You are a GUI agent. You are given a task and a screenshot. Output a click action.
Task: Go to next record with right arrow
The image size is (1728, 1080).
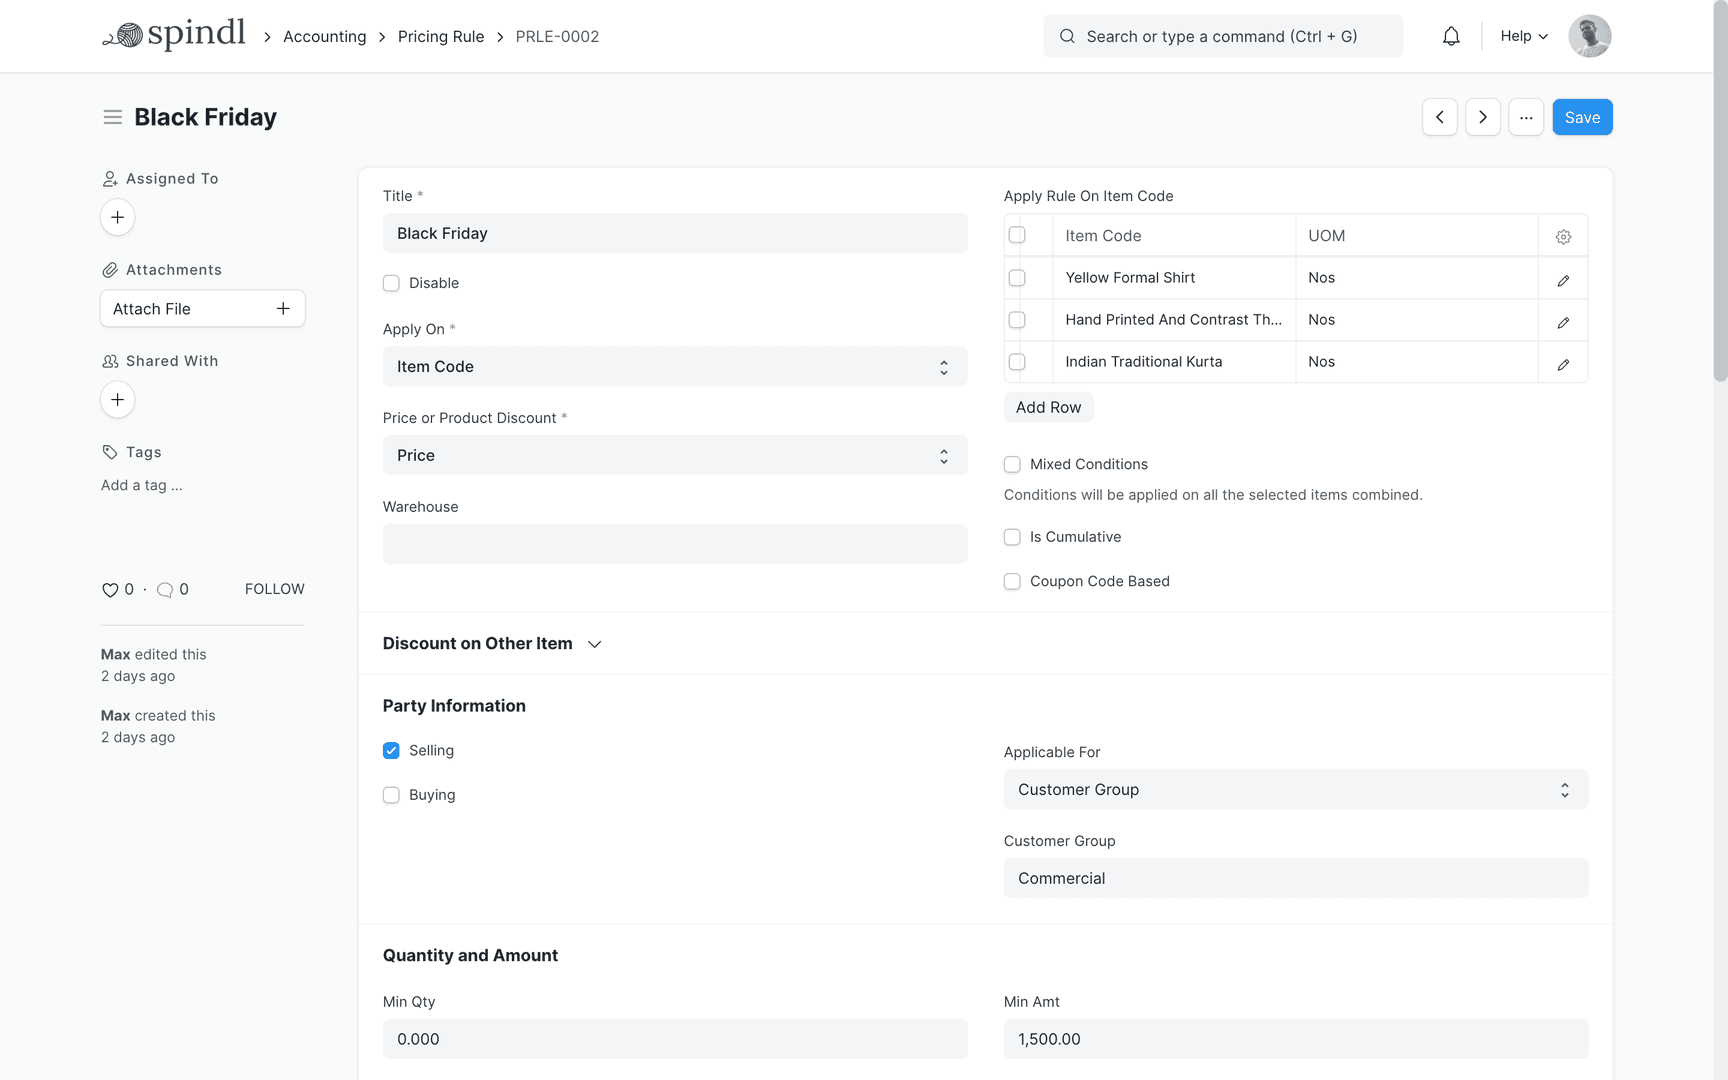[x=1482, y=117]
